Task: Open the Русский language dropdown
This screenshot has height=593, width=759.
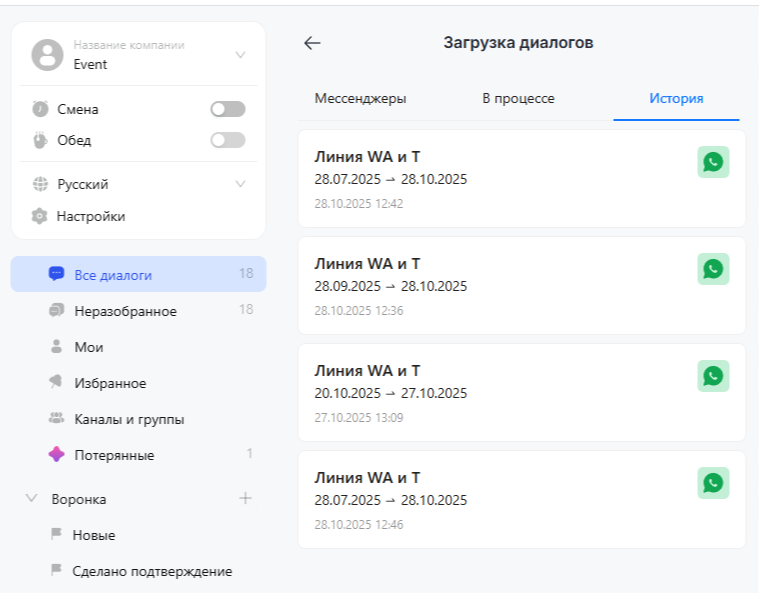Action: tap(240, 184)
